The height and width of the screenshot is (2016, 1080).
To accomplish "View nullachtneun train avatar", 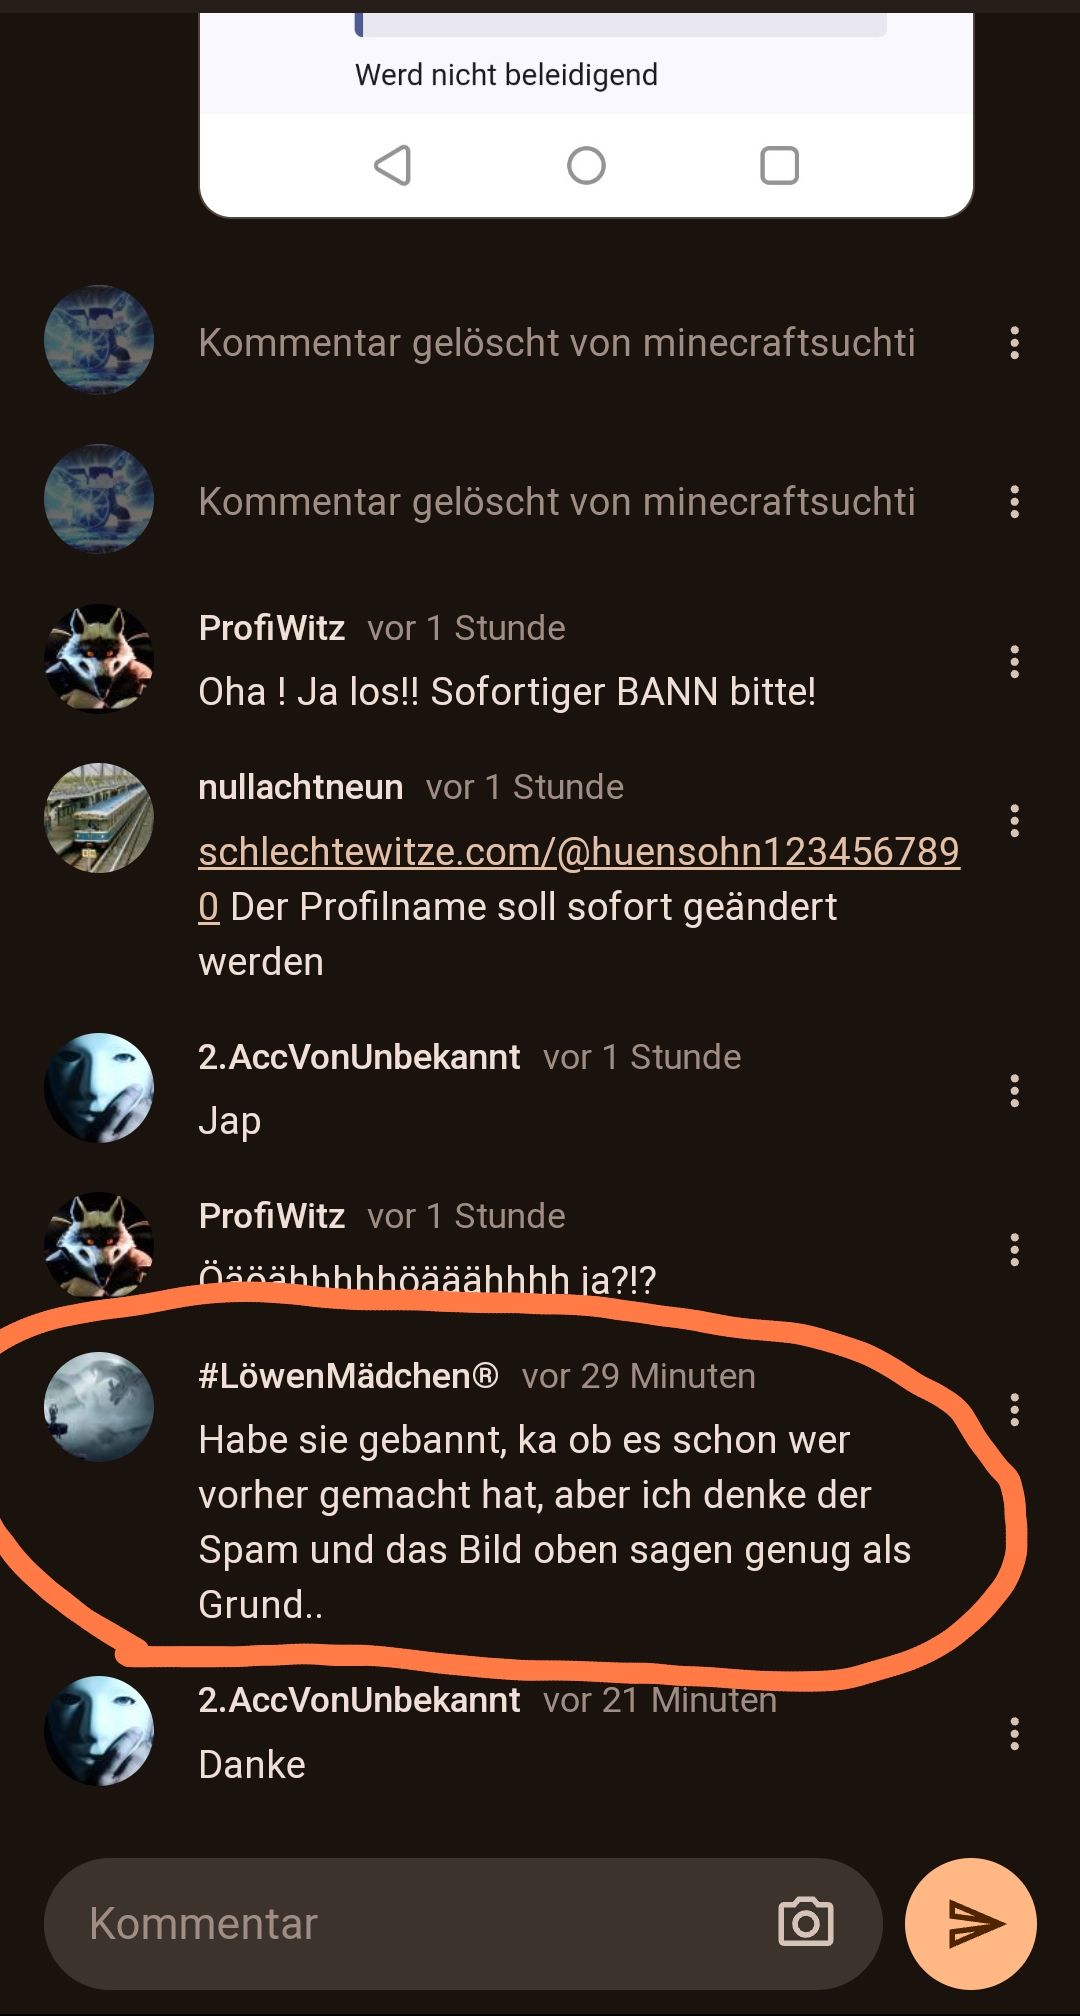I will pyautogui.click(x=99, y=818).
